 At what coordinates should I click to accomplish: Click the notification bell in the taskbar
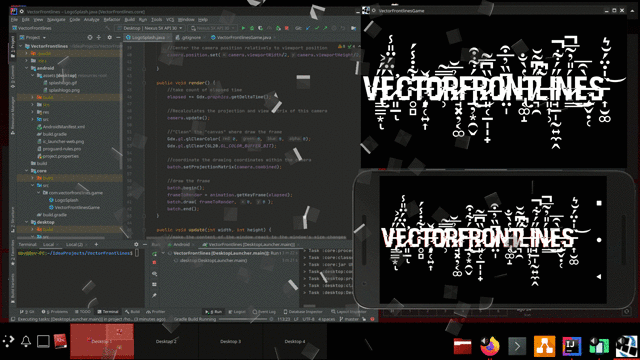pos(26,341)
